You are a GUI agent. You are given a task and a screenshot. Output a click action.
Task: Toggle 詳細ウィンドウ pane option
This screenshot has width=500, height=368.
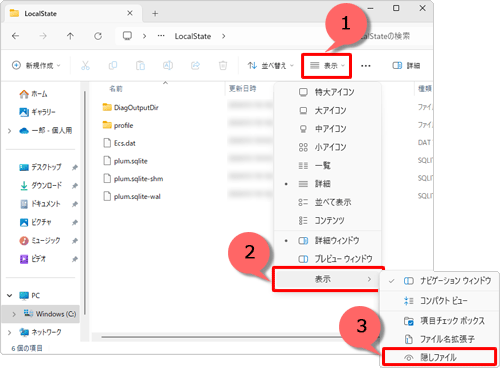[327, 240]
